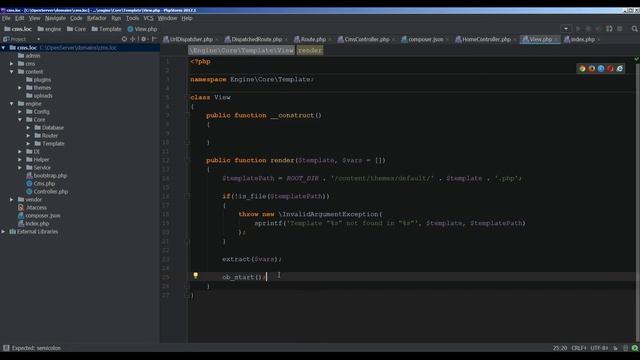Image resolution: width=640 pixels, height=360 pixels.
Task: Click Core breadcrumb in navigation bar
Action: (77, 29)
